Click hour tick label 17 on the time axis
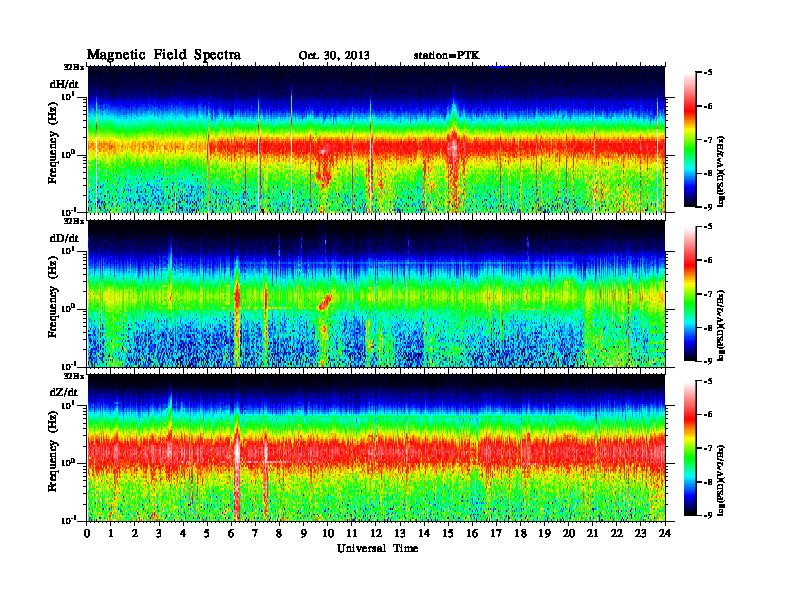 coord(497,533)
